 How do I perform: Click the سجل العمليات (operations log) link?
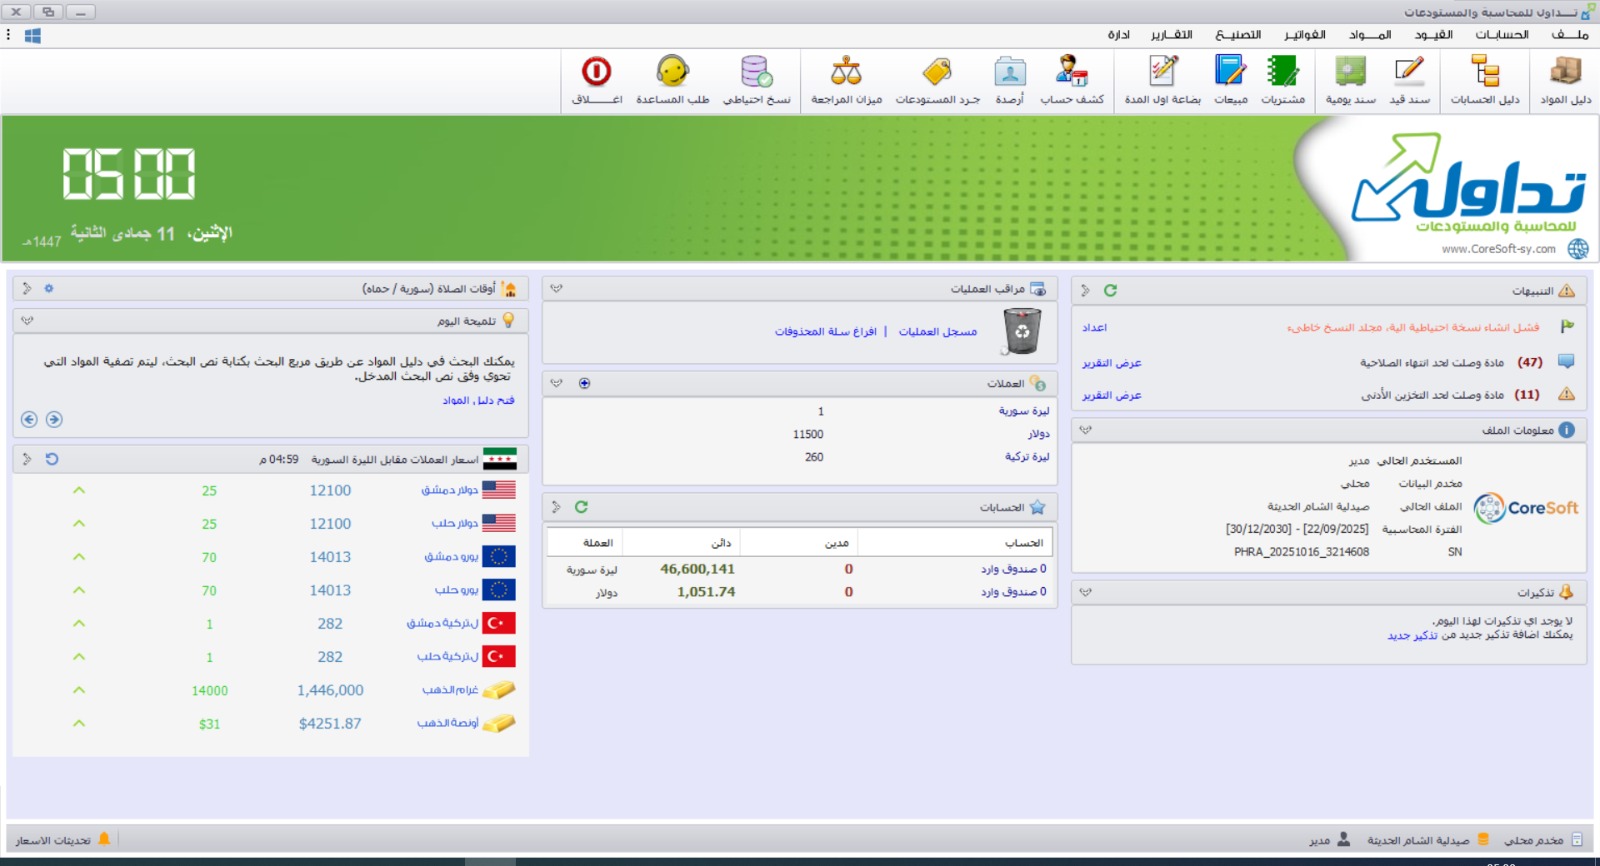coord(937,332)
